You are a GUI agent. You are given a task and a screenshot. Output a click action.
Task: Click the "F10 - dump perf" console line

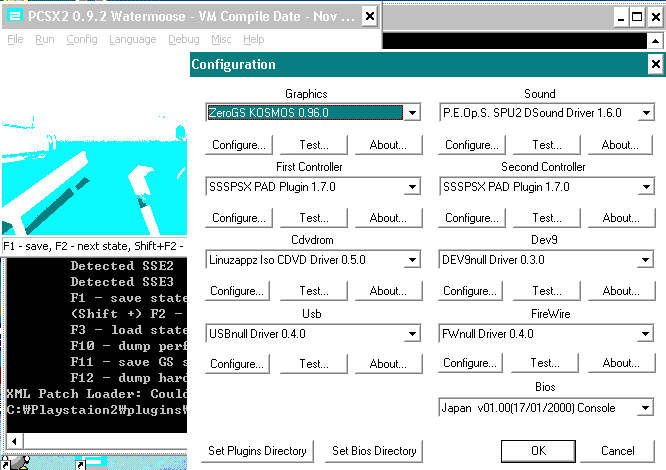[129, 346]
